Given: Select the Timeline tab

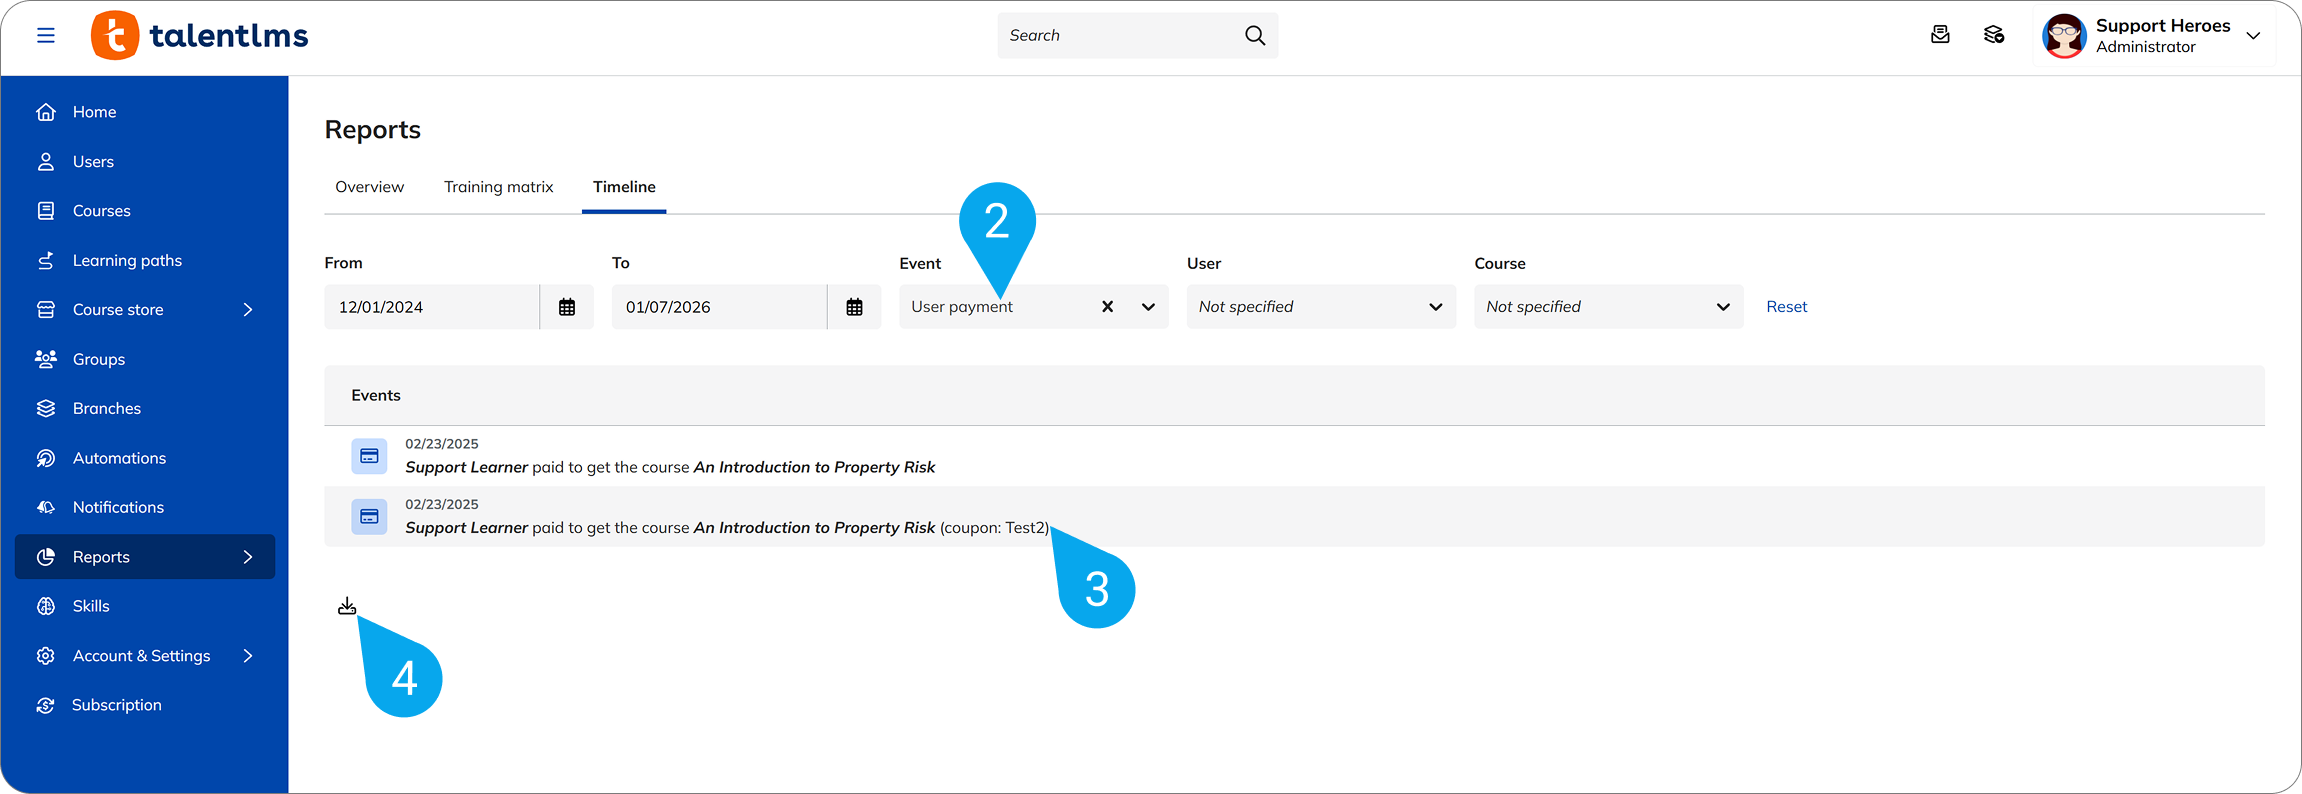Looking at the screenshot, I should [624, 187].
